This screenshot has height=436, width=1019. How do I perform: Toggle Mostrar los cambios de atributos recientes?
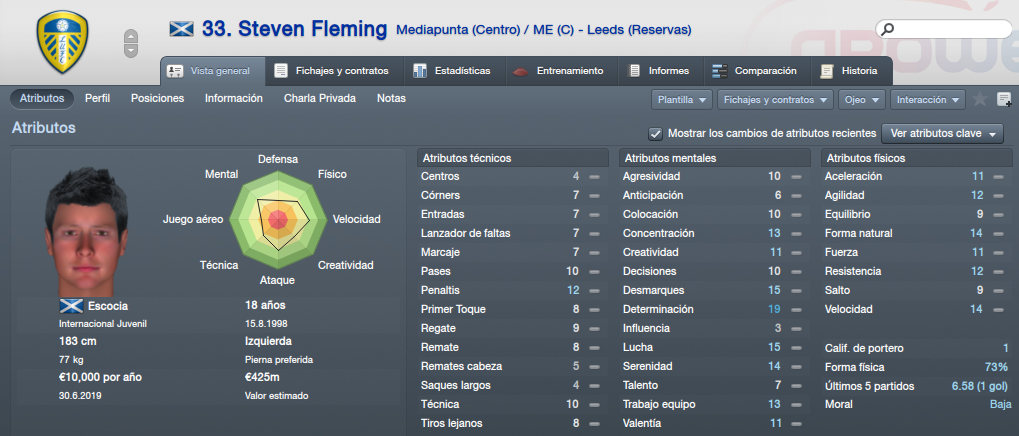(655, 134)
